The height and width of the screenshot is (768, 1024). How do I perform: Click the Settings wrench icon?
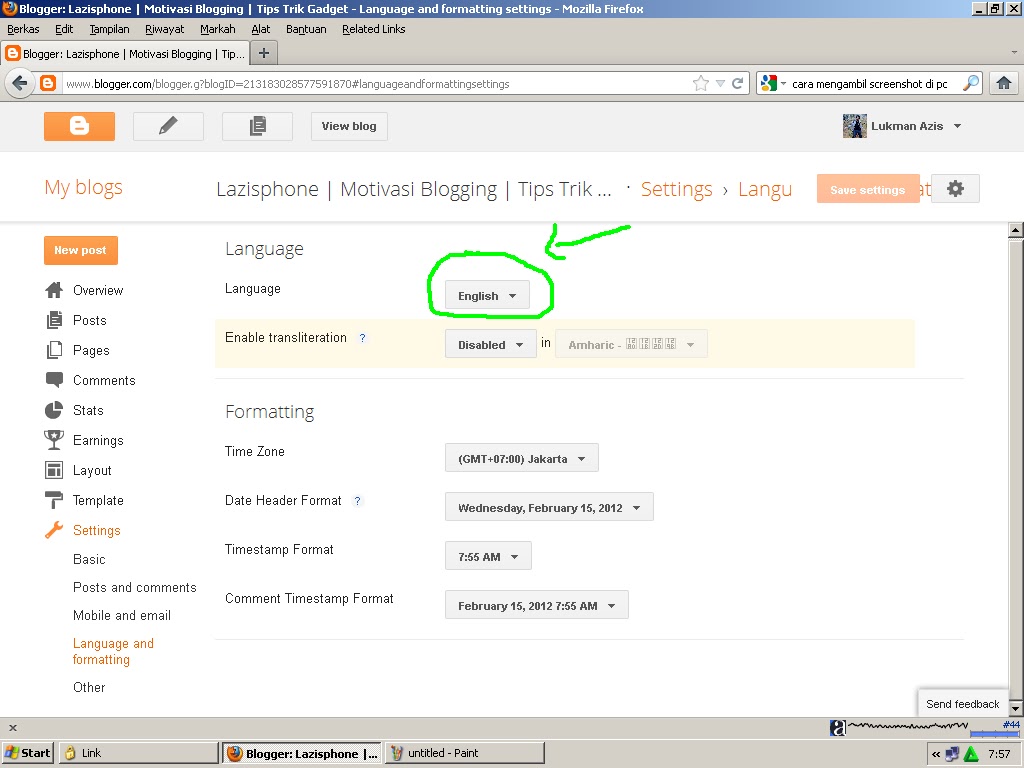pyautogui.click(x=54, y=530)
